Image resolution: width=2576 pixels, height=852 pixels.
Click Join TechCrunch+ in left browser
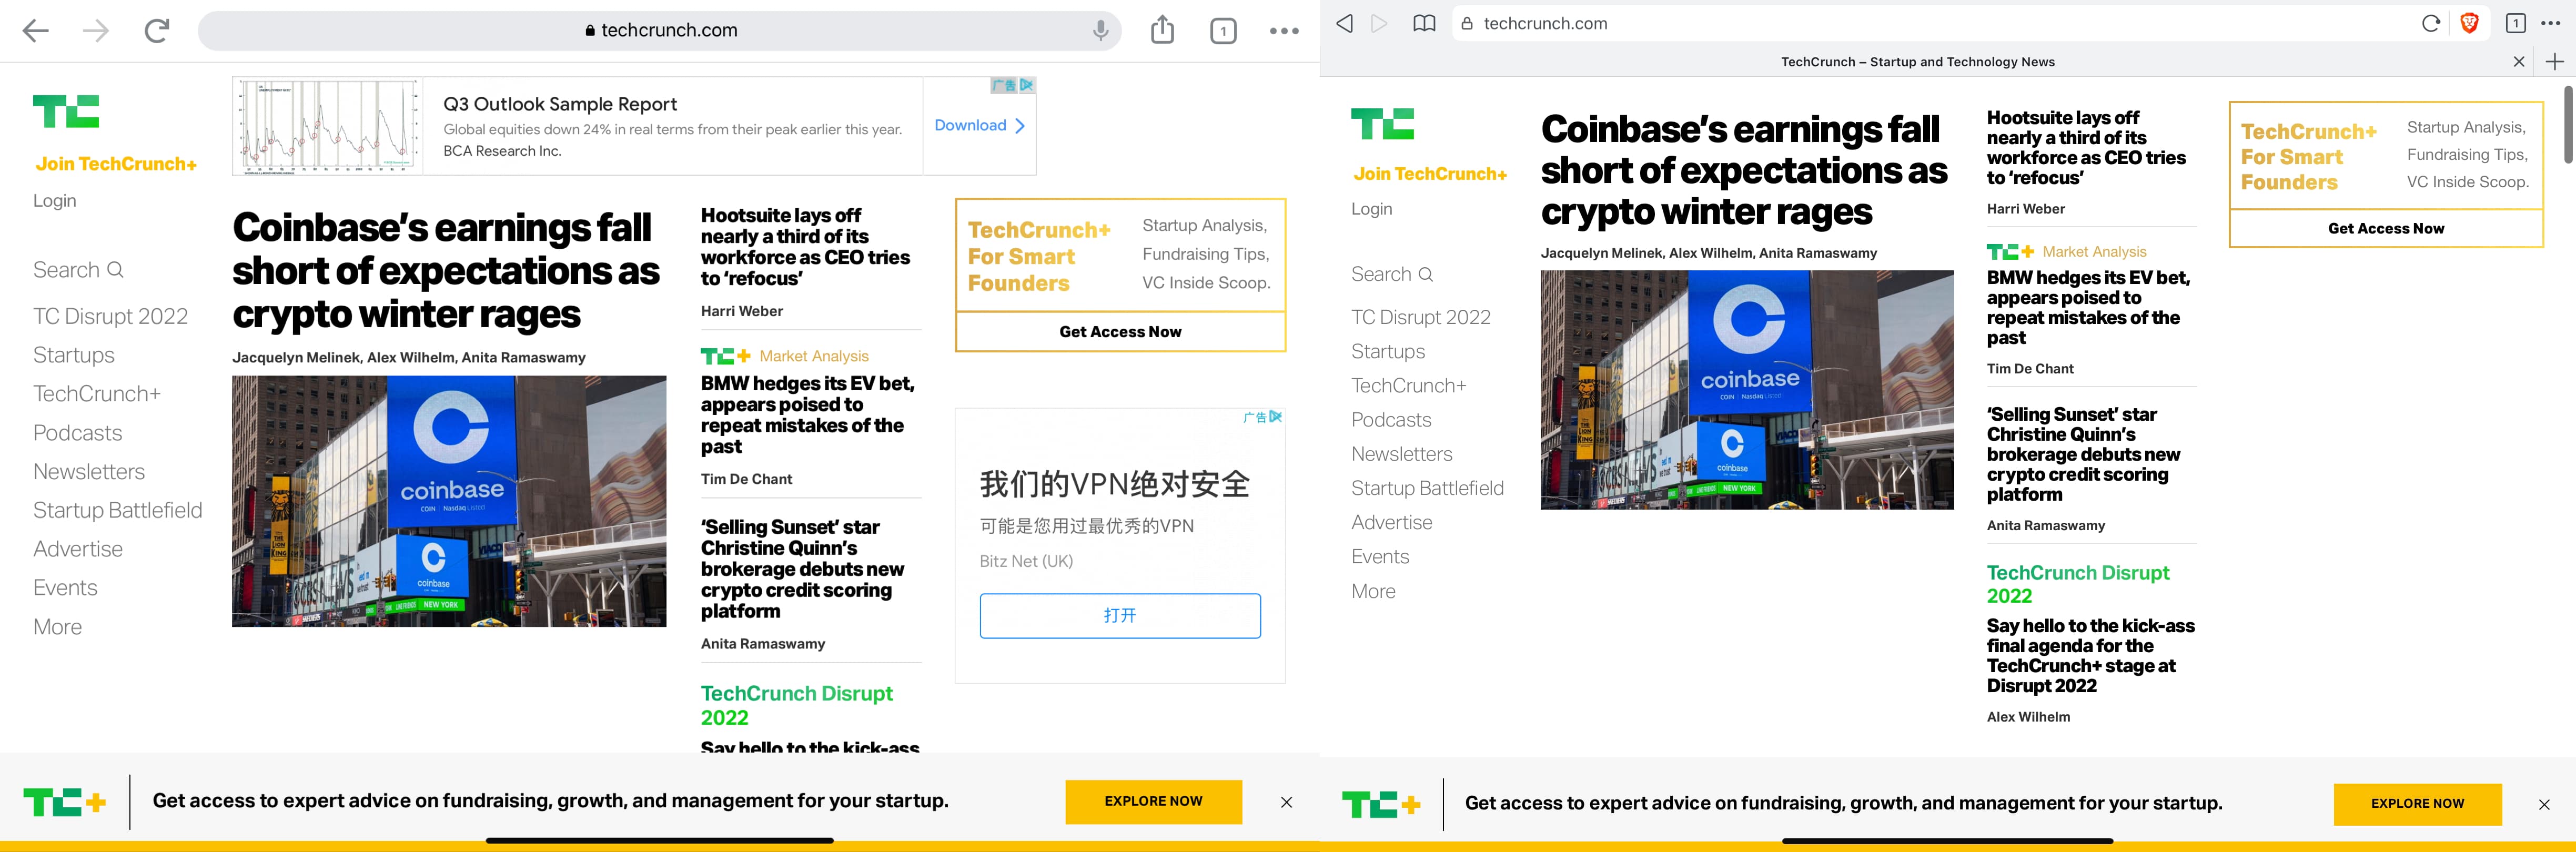click(x=116, y=164)
